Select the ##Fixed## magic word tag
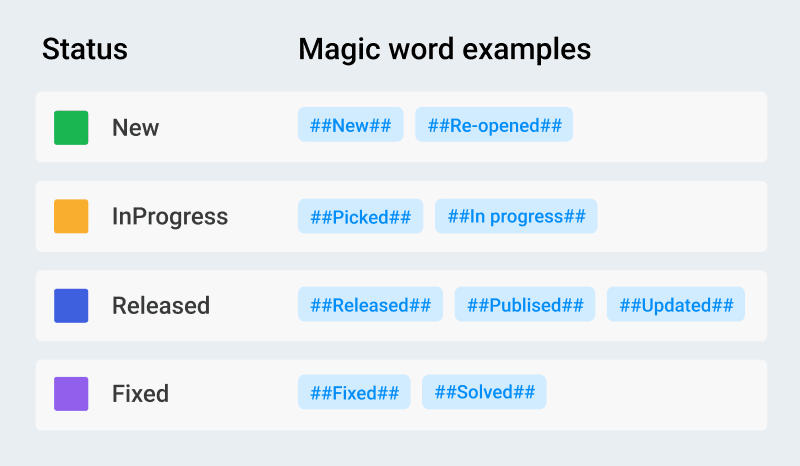Image resolution: width=800 pixels, height=466 pixels. click(x=354, y=393)
